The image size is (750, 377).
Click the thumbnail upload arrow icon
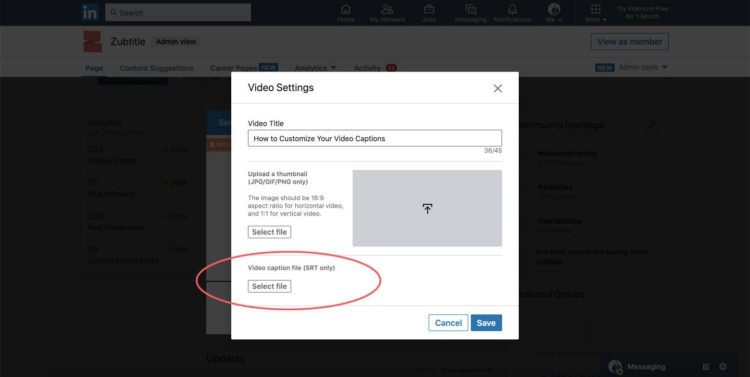click(x=427, y=209)
